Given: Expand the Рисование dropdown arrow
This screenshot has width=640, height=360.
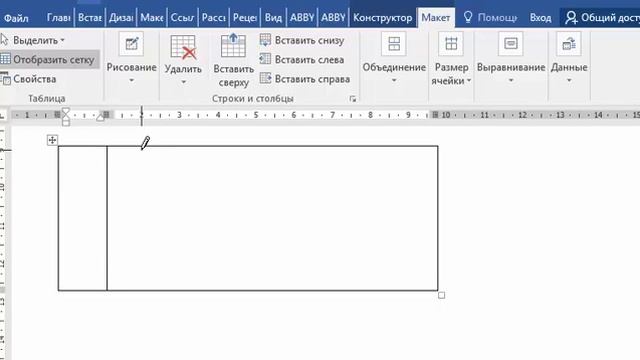Looking at the screenshot, I should point(131,80).
